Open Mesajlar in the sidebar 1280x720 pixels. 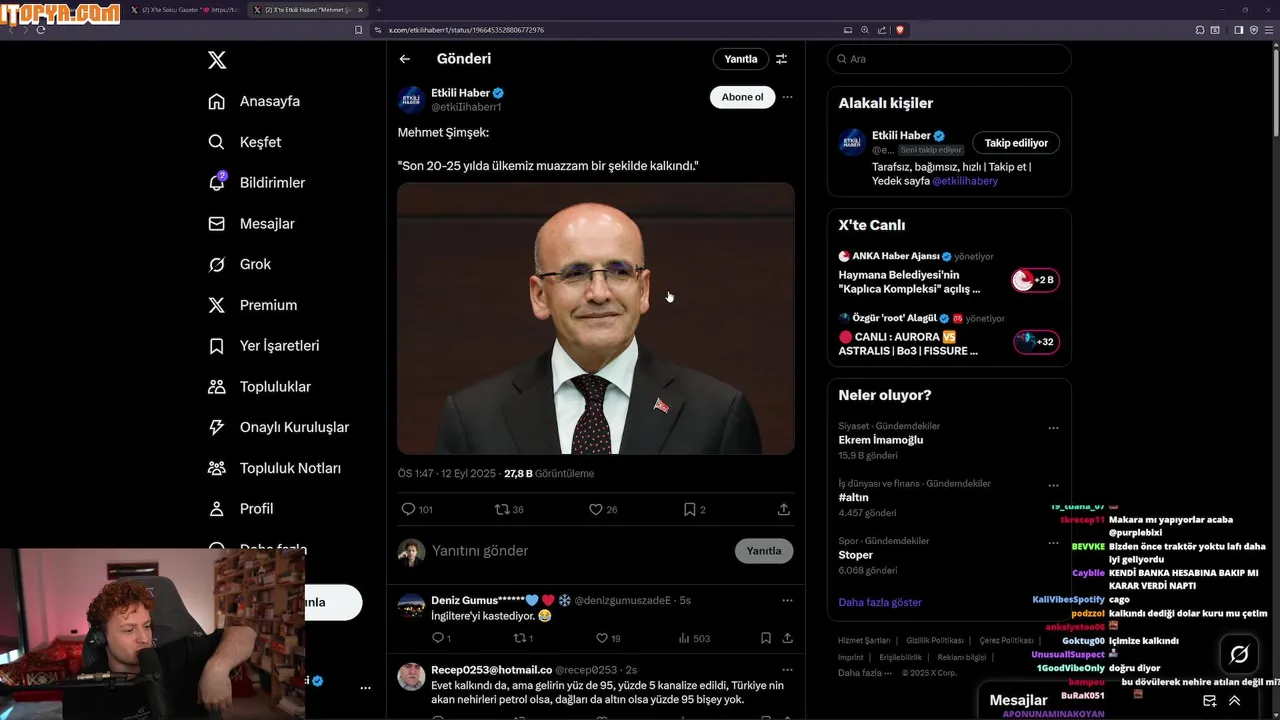(x=251, y=224)
